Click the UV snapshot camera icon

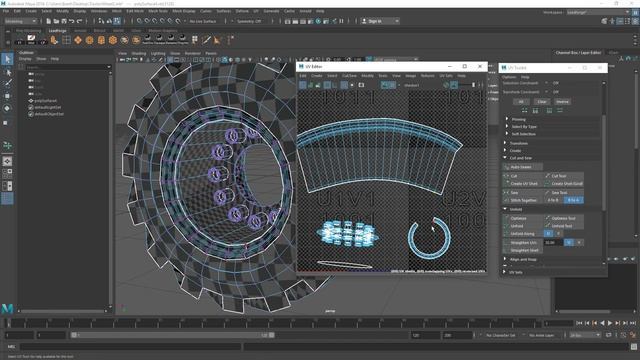click(361, 85)
